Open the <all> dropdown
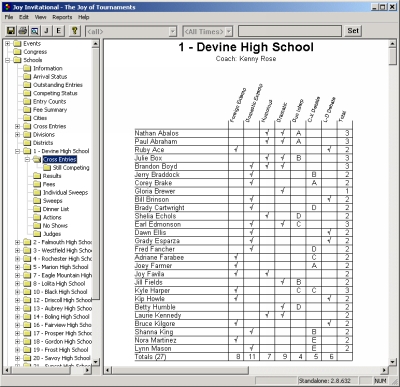400x387 pixels. (x=131, y=31)
